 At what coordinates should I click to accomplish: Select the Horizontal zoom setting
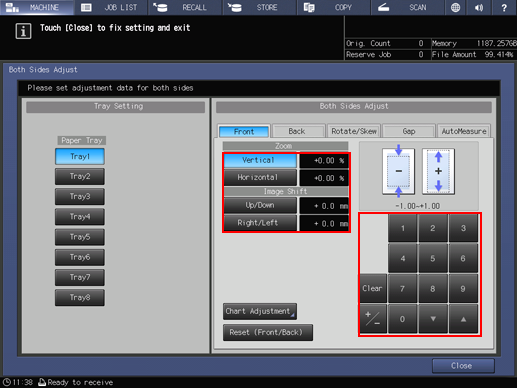[x=260, y=177]
